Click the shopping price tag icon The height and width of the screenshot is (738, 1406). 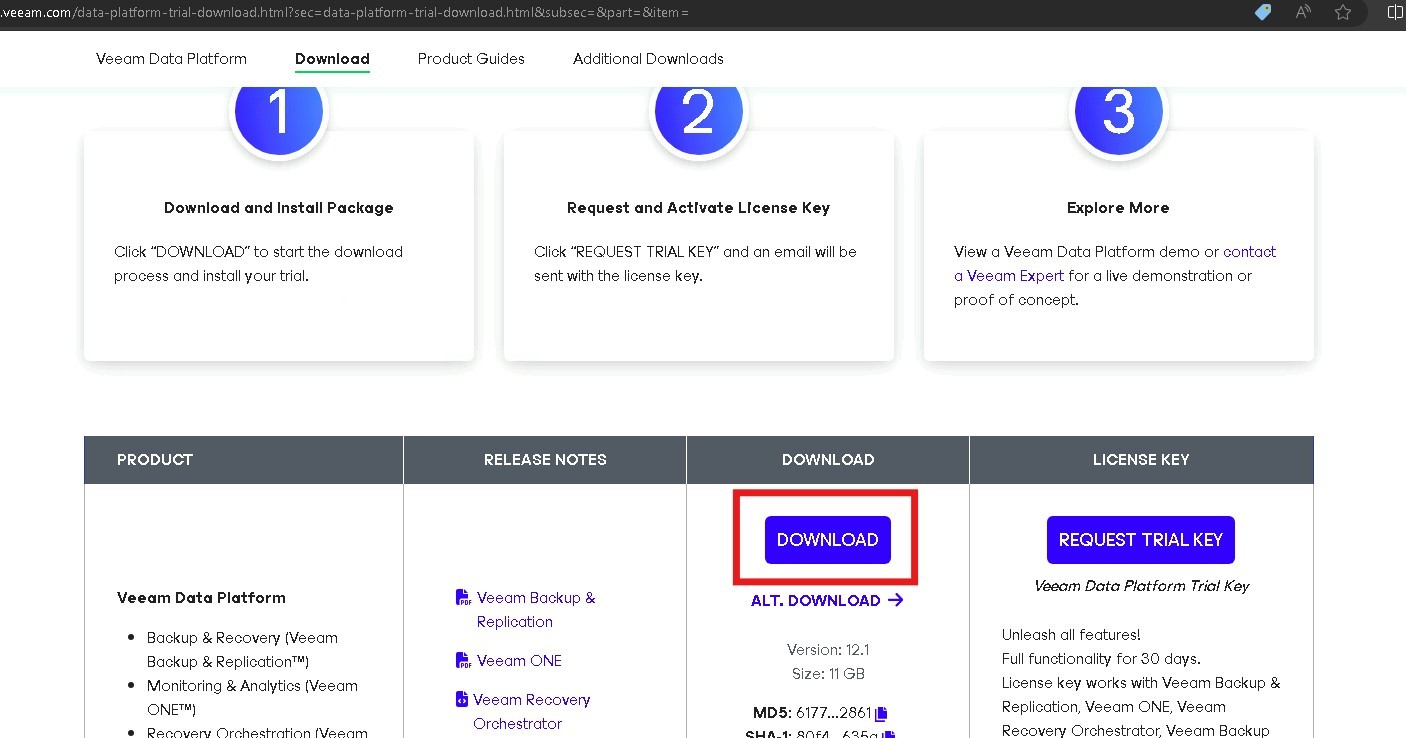tap(1263, 12)
